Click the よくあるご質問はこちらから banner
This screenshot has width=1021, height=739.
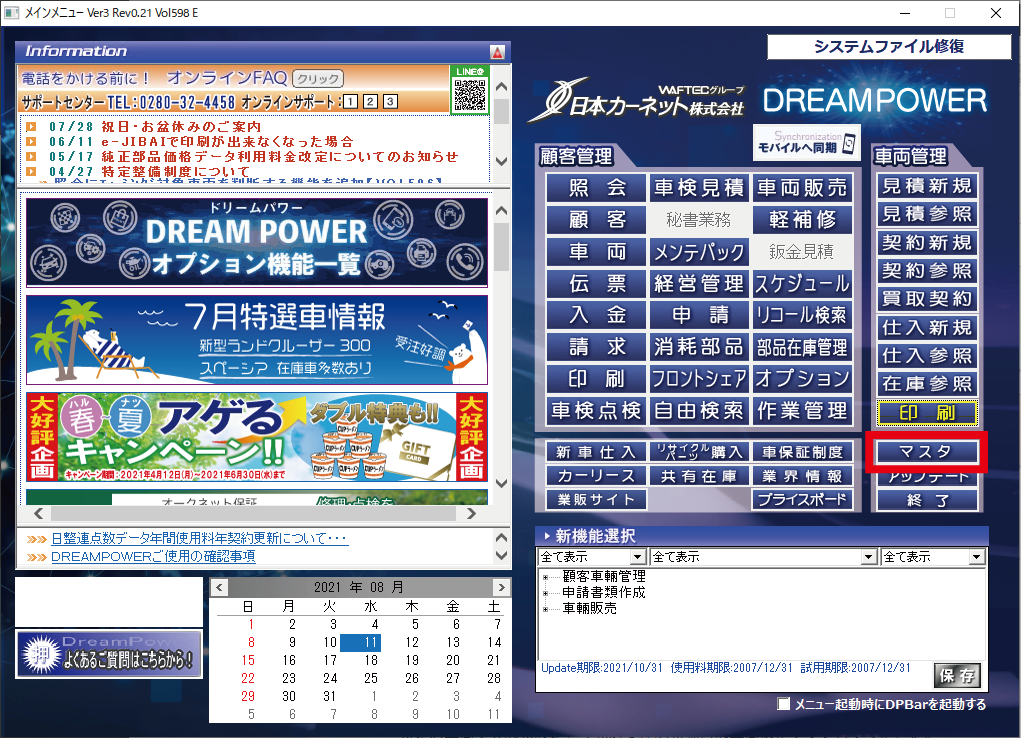click(x=109, y=654)
